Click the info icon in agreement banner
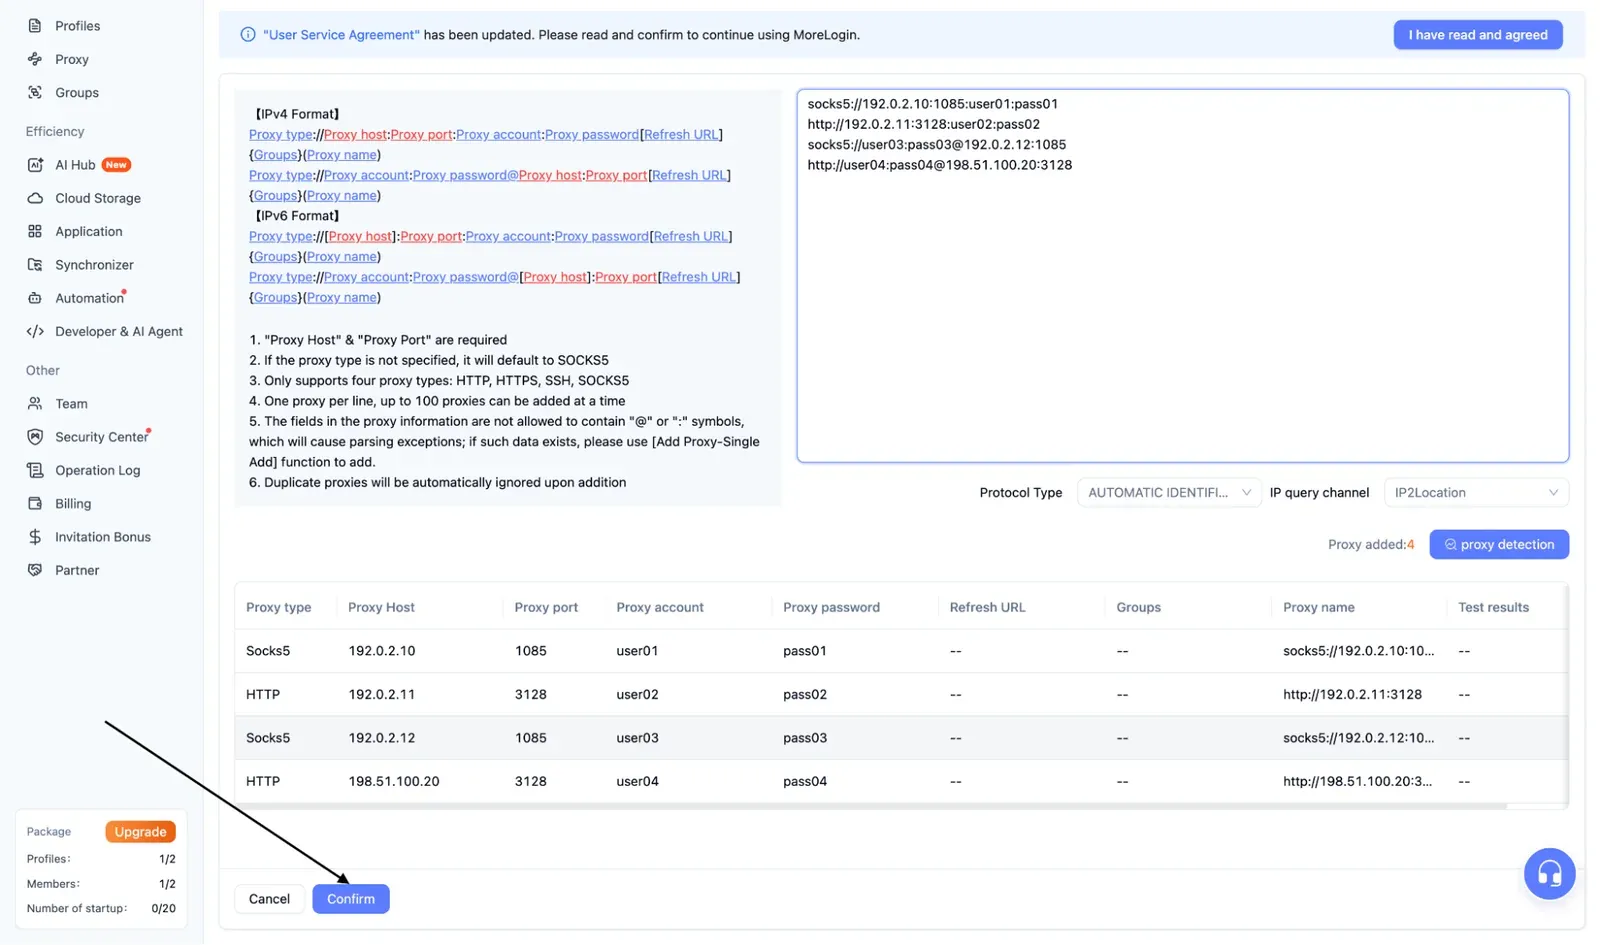The width and height of the screenshot is (1600, 945). 248,35
